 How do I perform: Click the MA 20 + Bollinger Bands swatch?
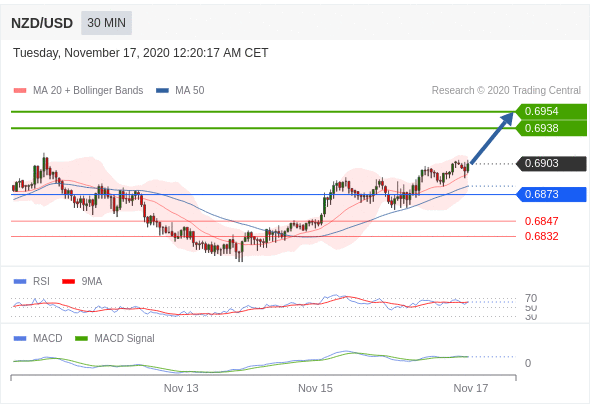[x=20, y=90]
